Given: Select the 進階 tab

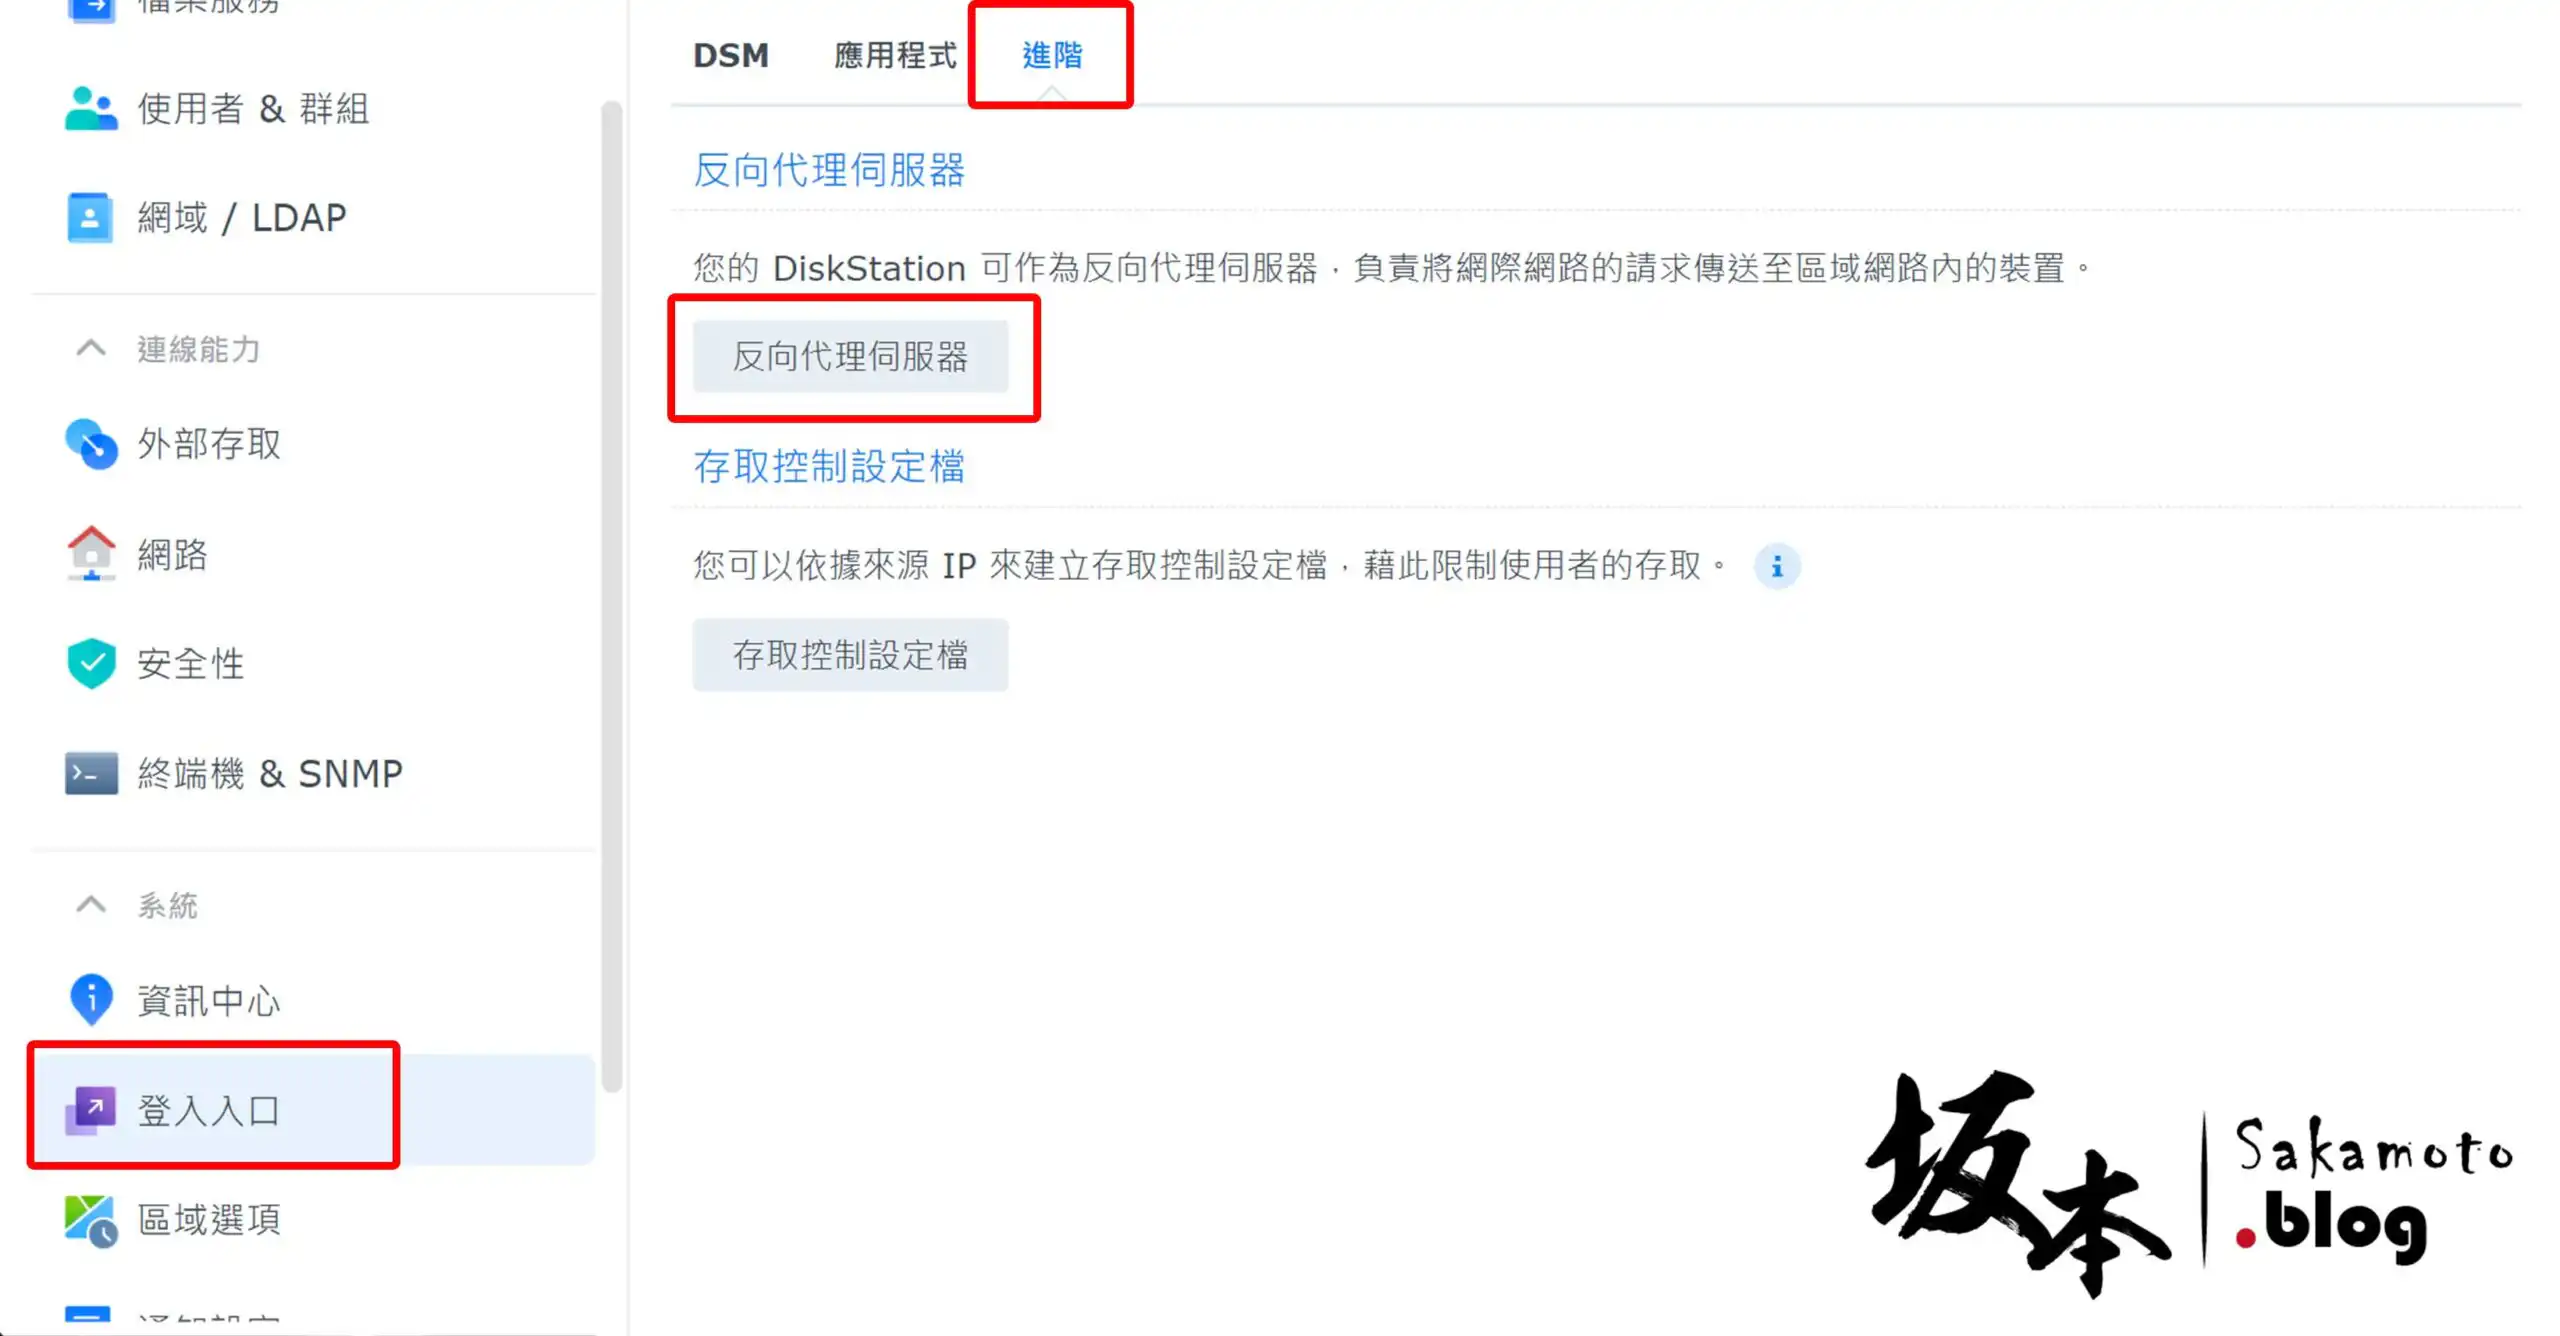Looking at the screenshot, I should tap(1052, 55).
